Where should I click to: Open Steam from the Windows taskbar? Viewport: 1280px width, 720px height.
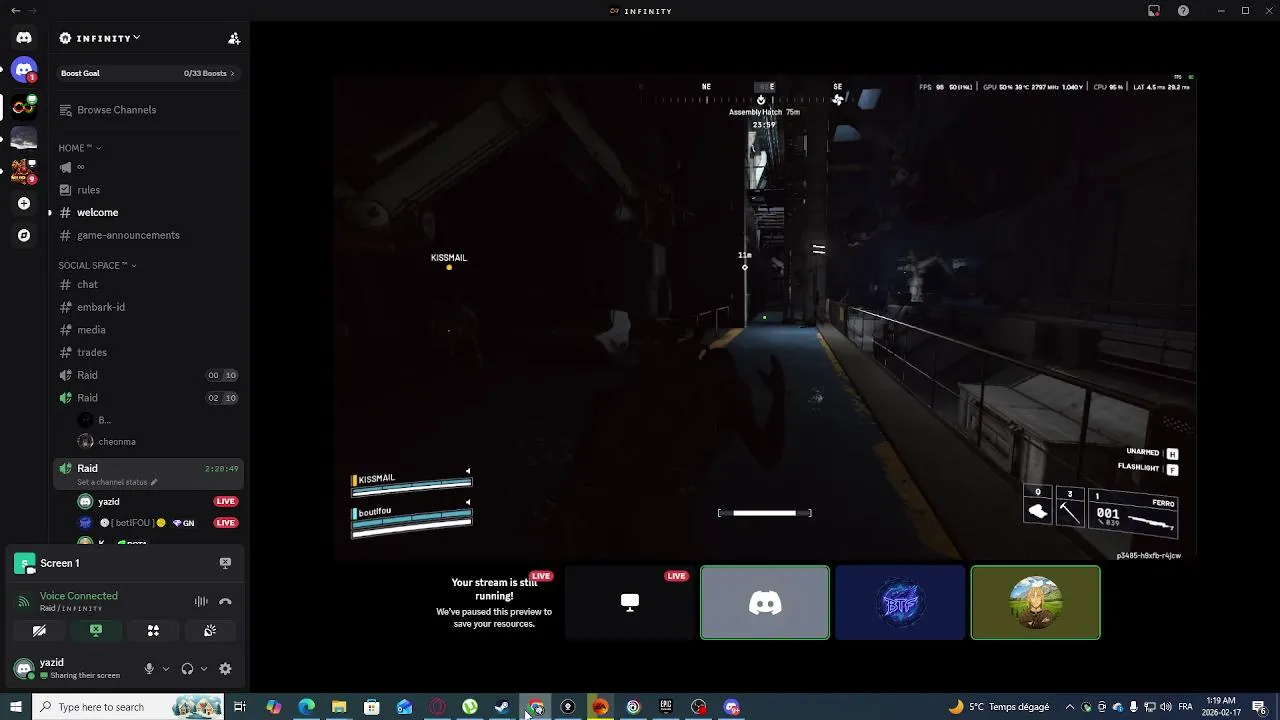pos(502,707)
